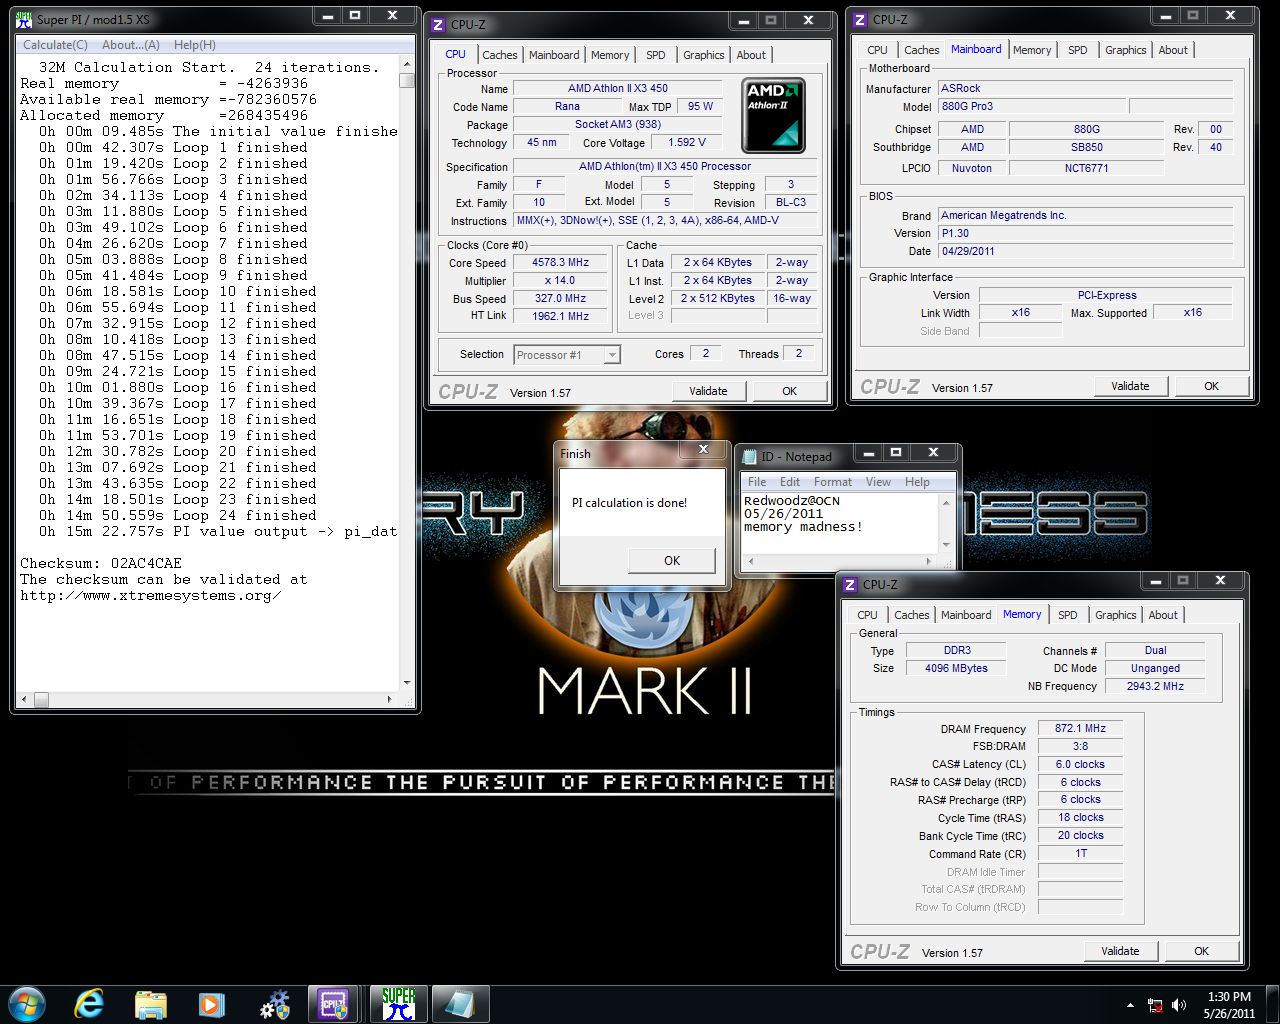The width and height of the screenshot is (1280, 1024).
Task: Switch to Graphics tab in CPU window
Action: 703,55
